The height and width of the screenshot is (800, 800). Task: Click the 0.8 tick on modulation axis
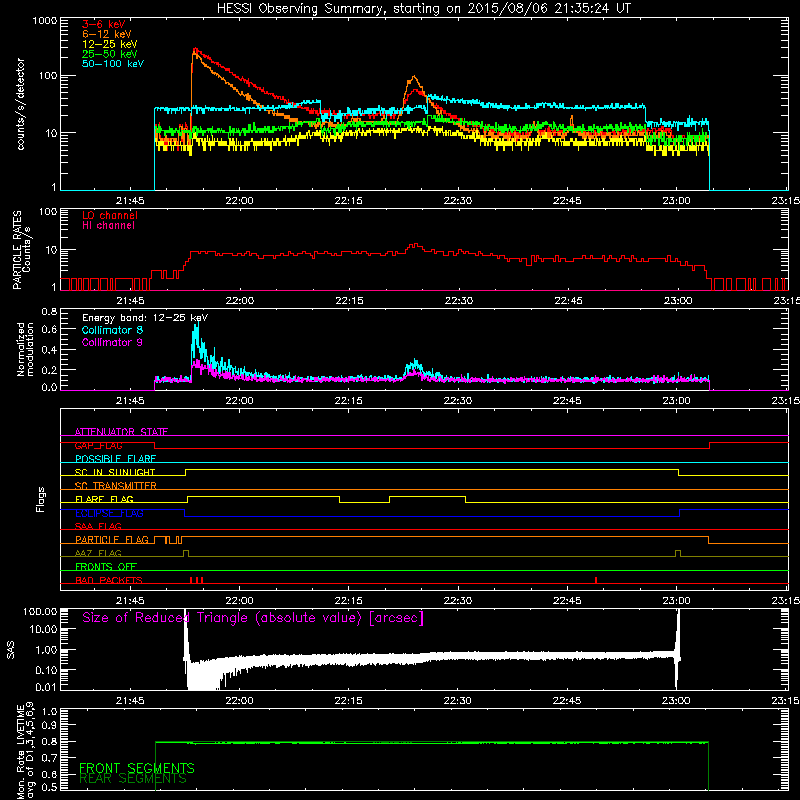(x=49, y=311)
